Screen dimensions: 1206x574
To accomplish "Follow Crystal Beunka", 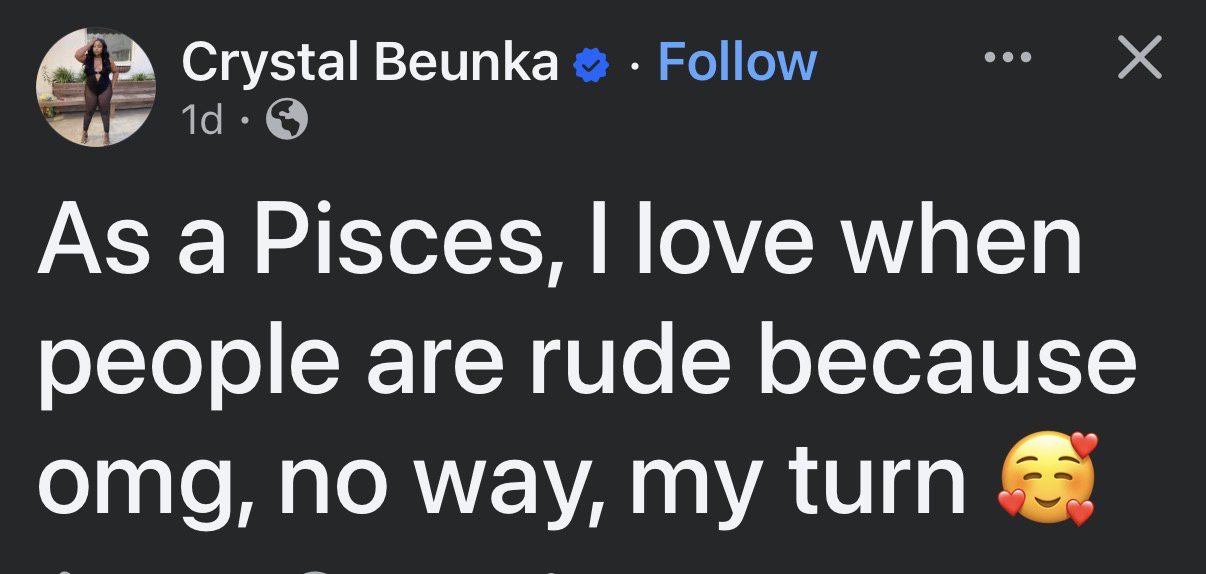I will [737, 62].
